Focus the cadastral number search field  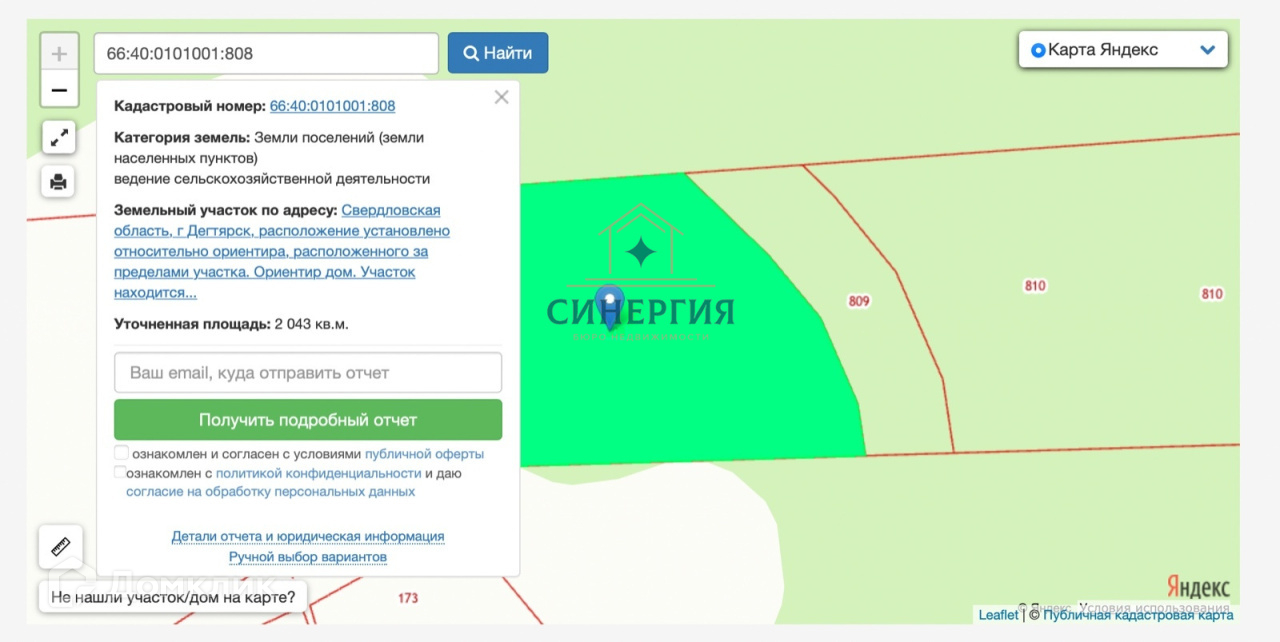click(266, 53)
